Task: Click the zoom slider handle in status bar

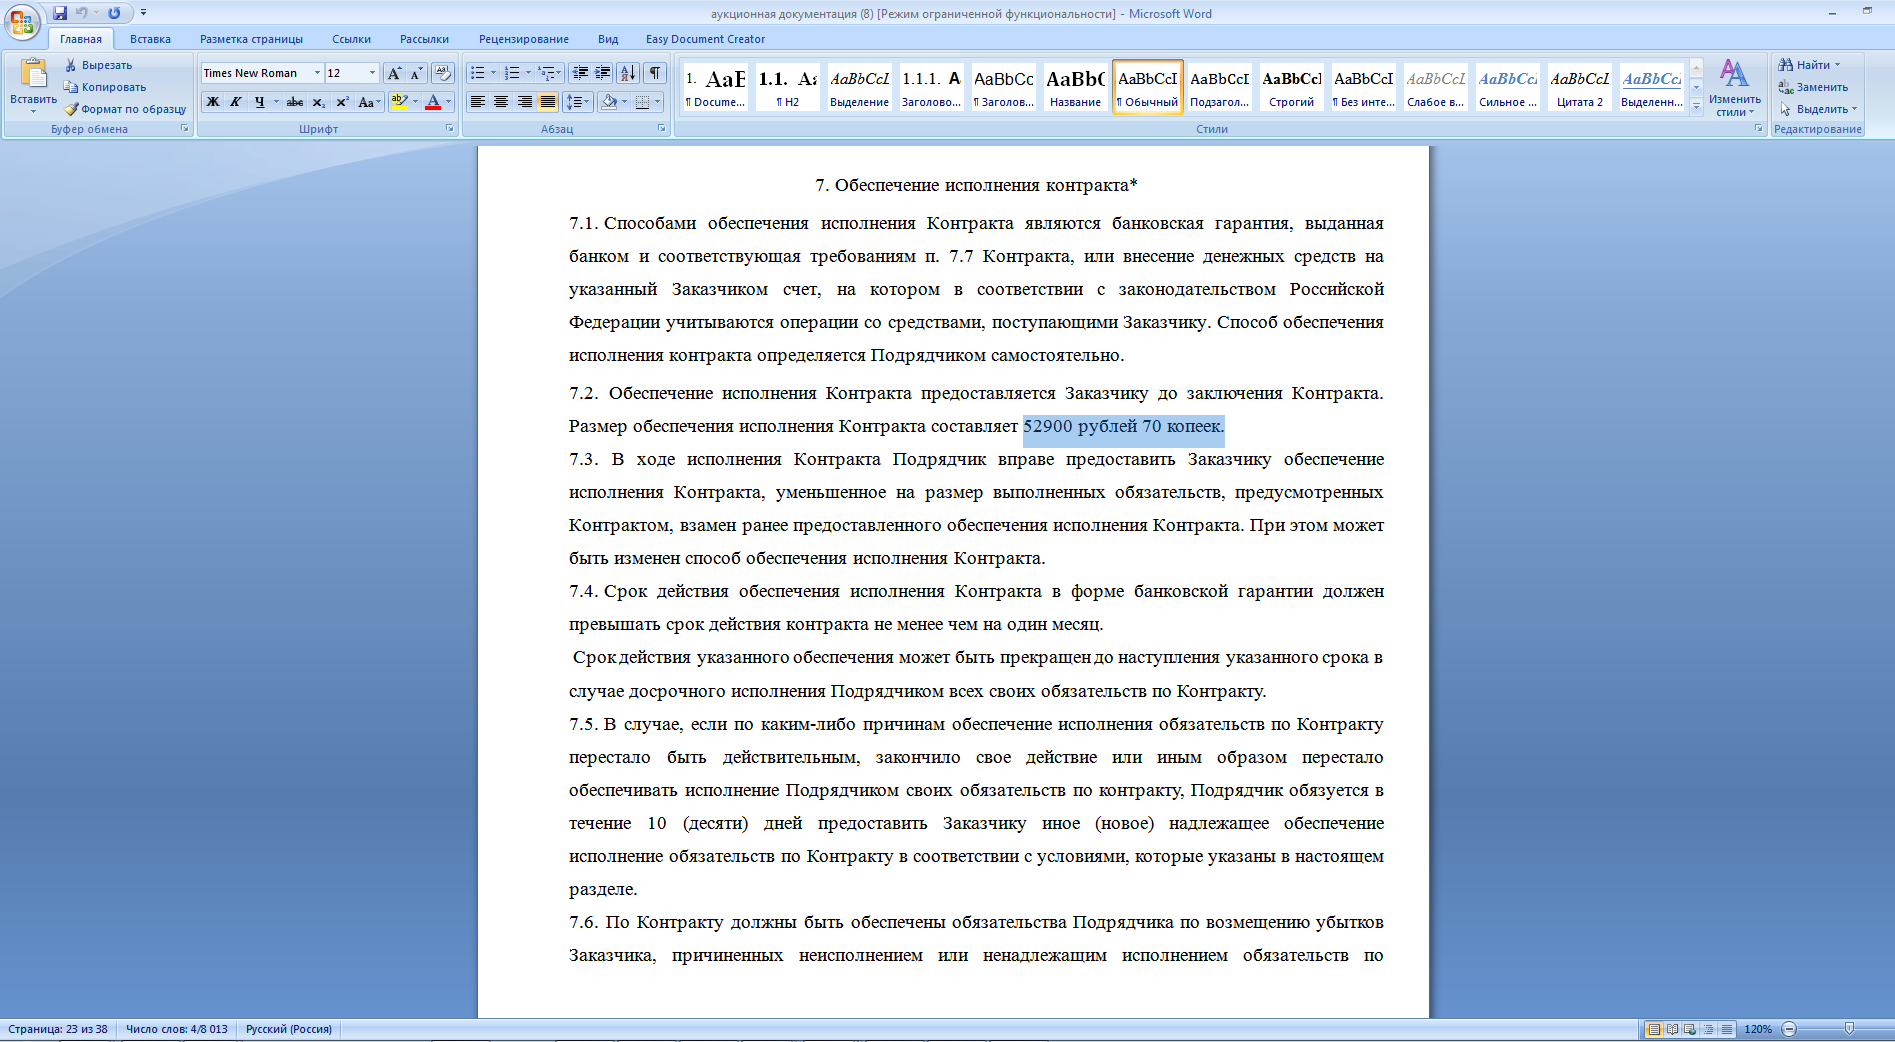Action: (1849, 1029)
